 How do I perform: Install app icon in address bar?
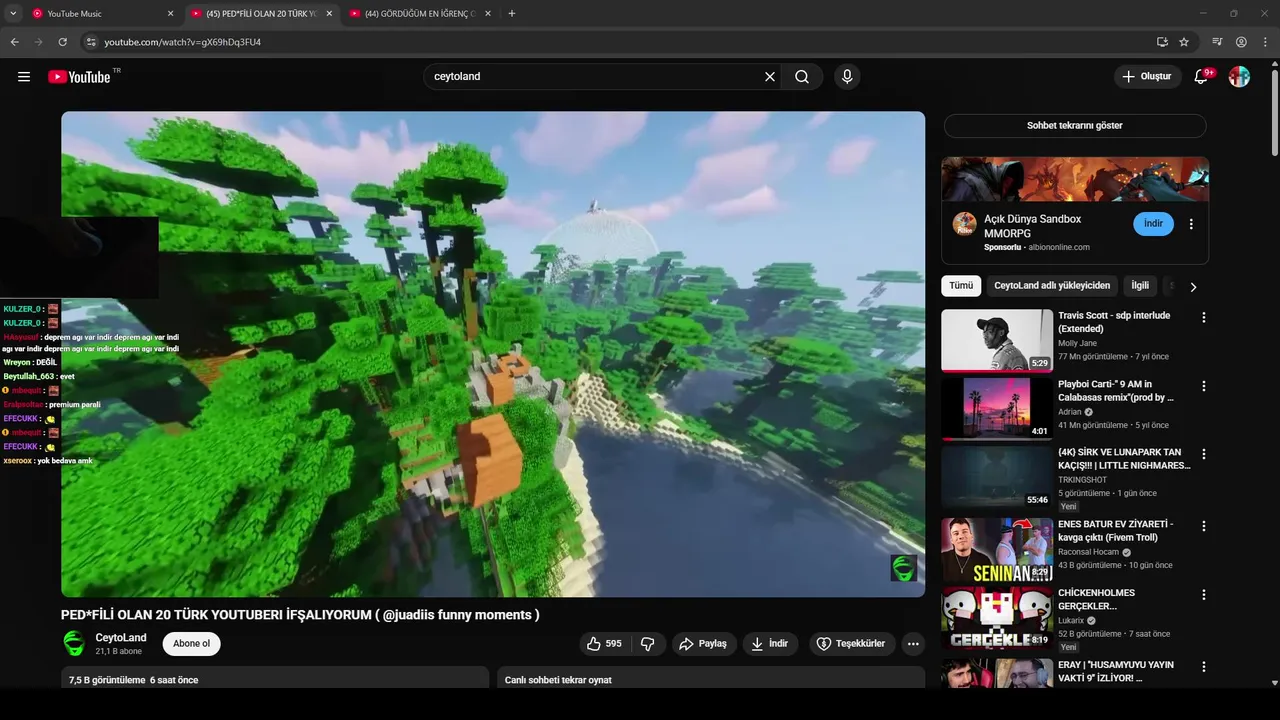pos(1162,42)
